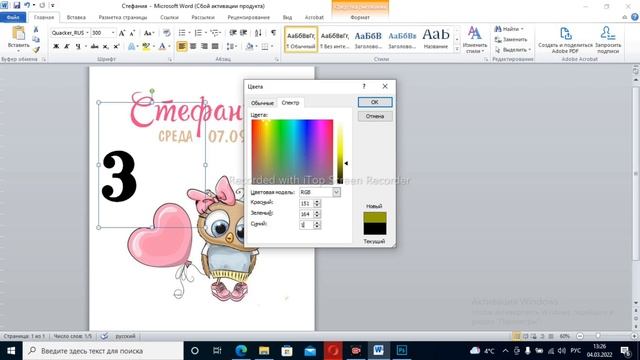The height and width of the screenshot is (360, 640).
Task: Open the Файл tab
Action: (13, 17)
